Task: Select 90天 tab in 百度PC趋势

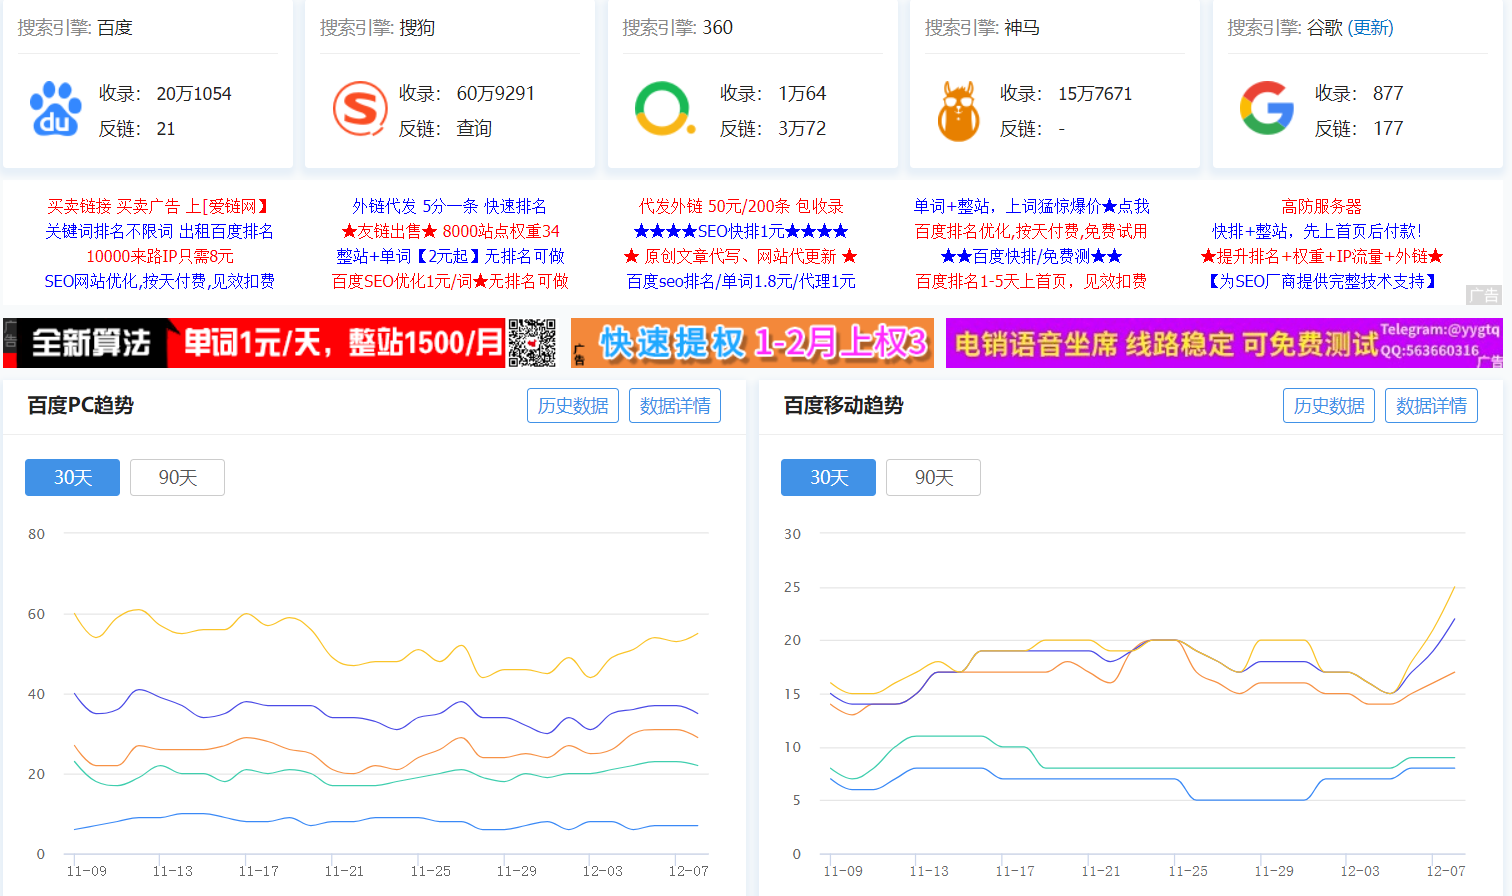Action: tap(177, 477)
